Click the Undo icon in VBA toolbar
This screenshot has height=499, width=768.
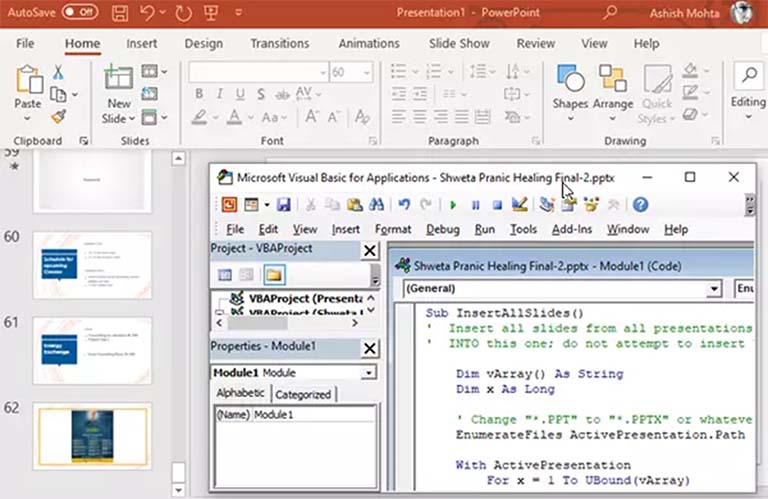pyautogui.click(x=404, y=205)
